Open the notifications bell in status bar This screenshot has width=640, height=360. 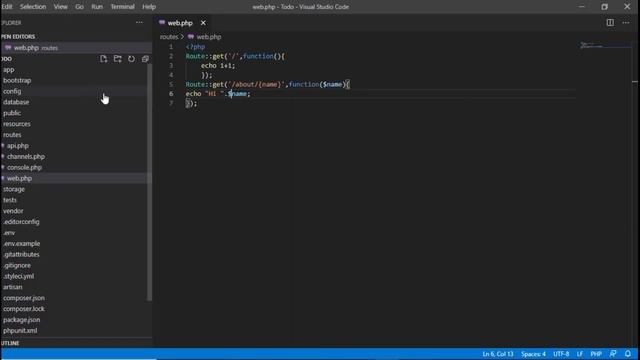coord(628,354)
